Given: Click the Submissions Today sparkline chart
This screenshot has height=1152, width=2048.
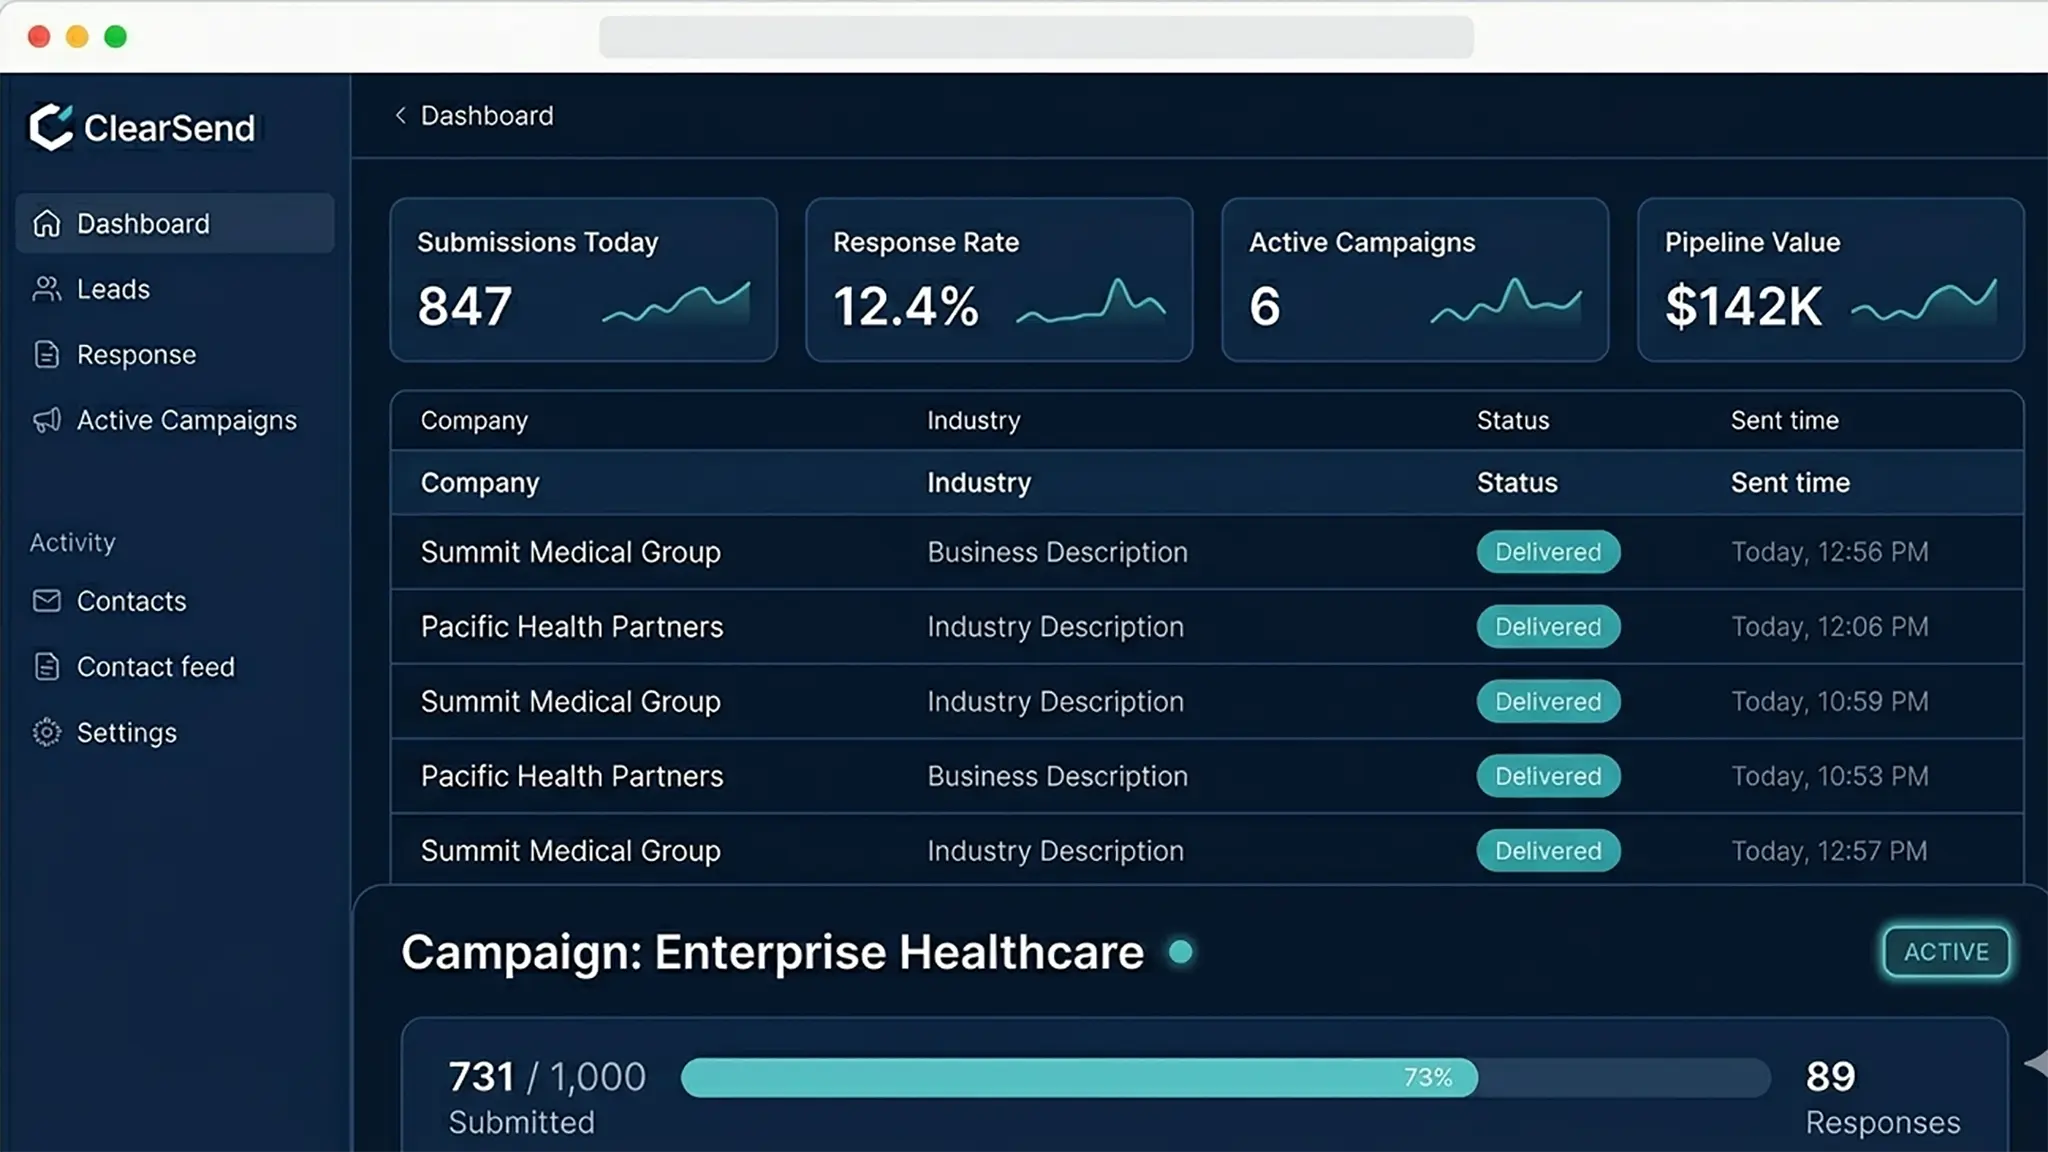Looking at the screenshot, I should pos(676,303).
